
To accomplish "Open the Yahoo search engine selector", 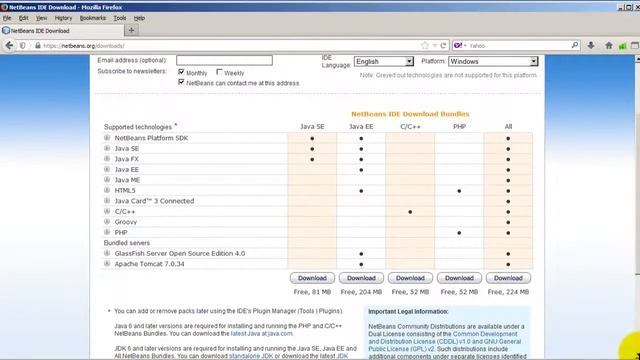I will point(460,45).
